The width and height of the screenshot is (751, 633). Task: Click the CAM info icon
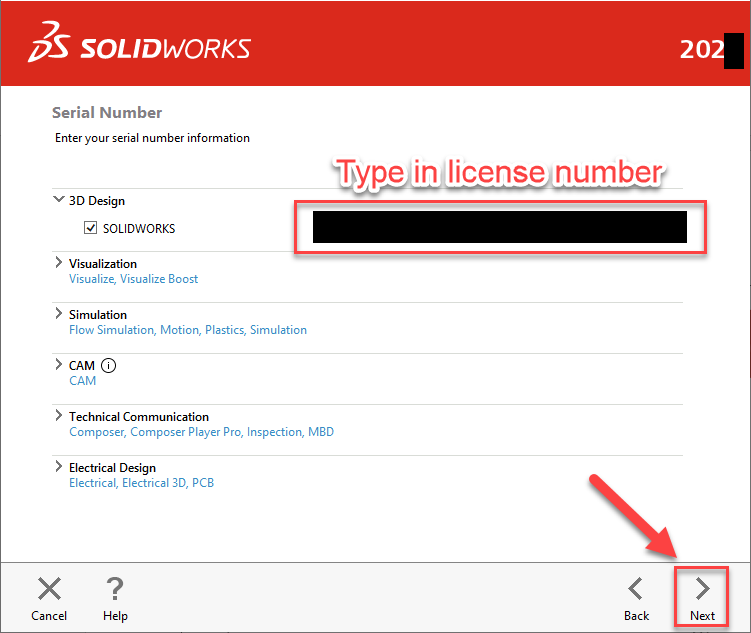point(108,366)
